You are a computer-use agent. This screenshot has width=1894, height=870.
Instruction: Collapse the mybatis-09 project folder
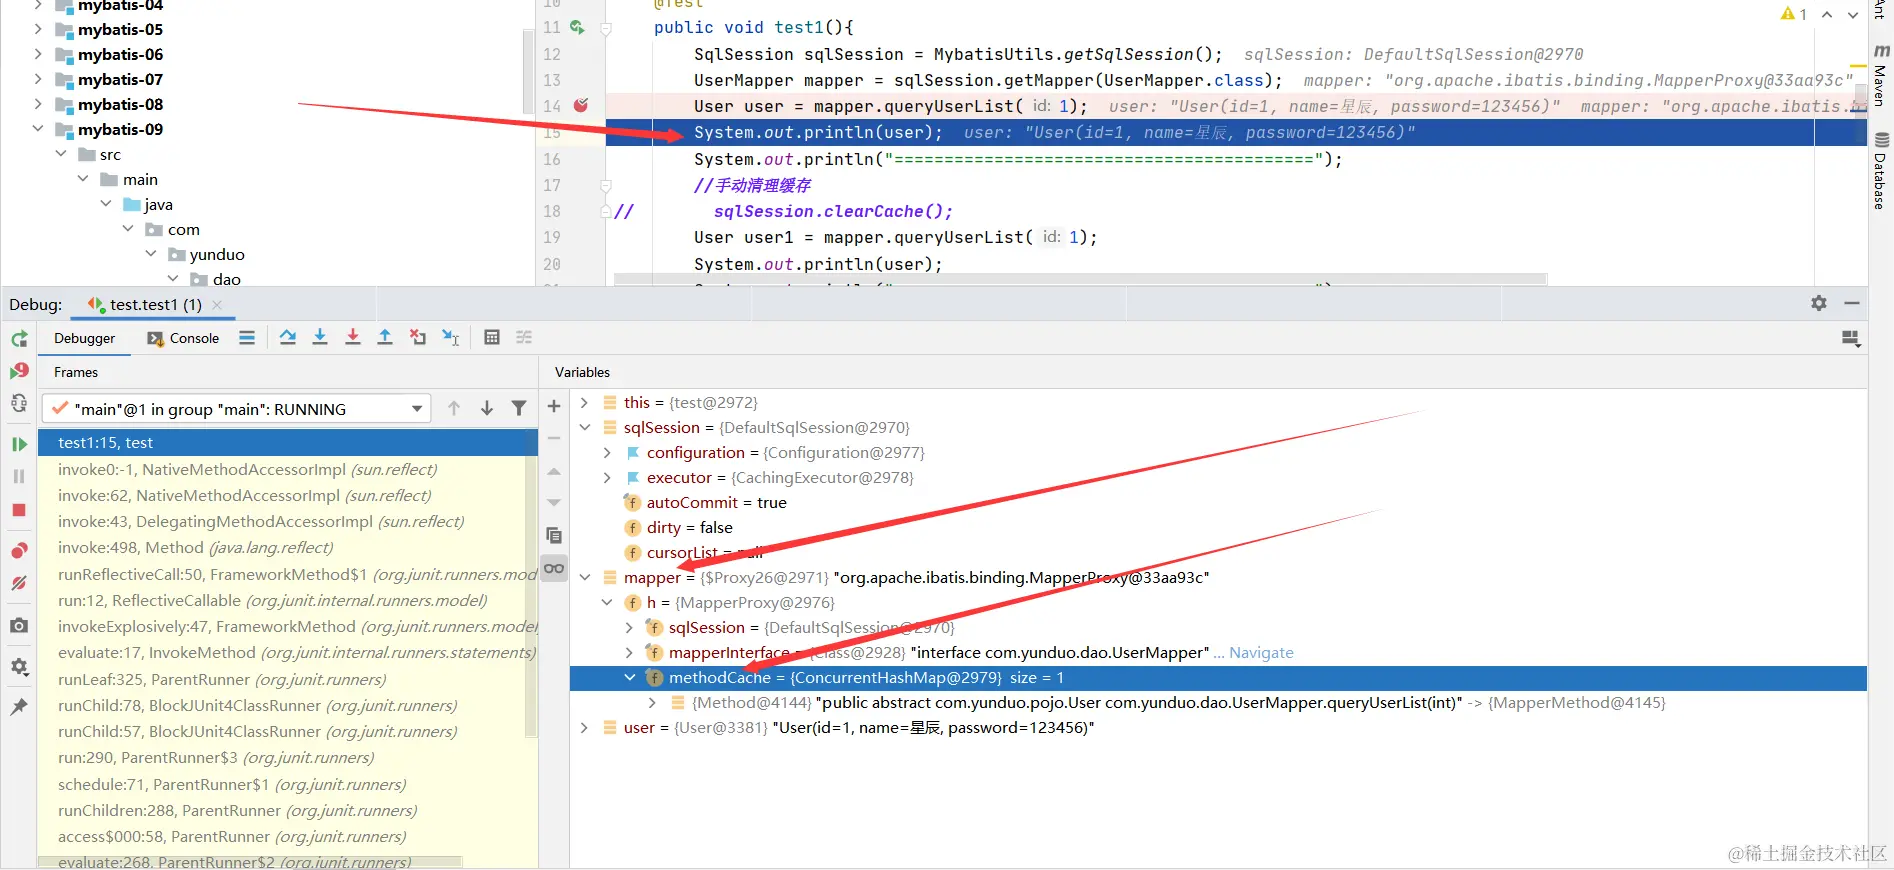coord(38,129)
